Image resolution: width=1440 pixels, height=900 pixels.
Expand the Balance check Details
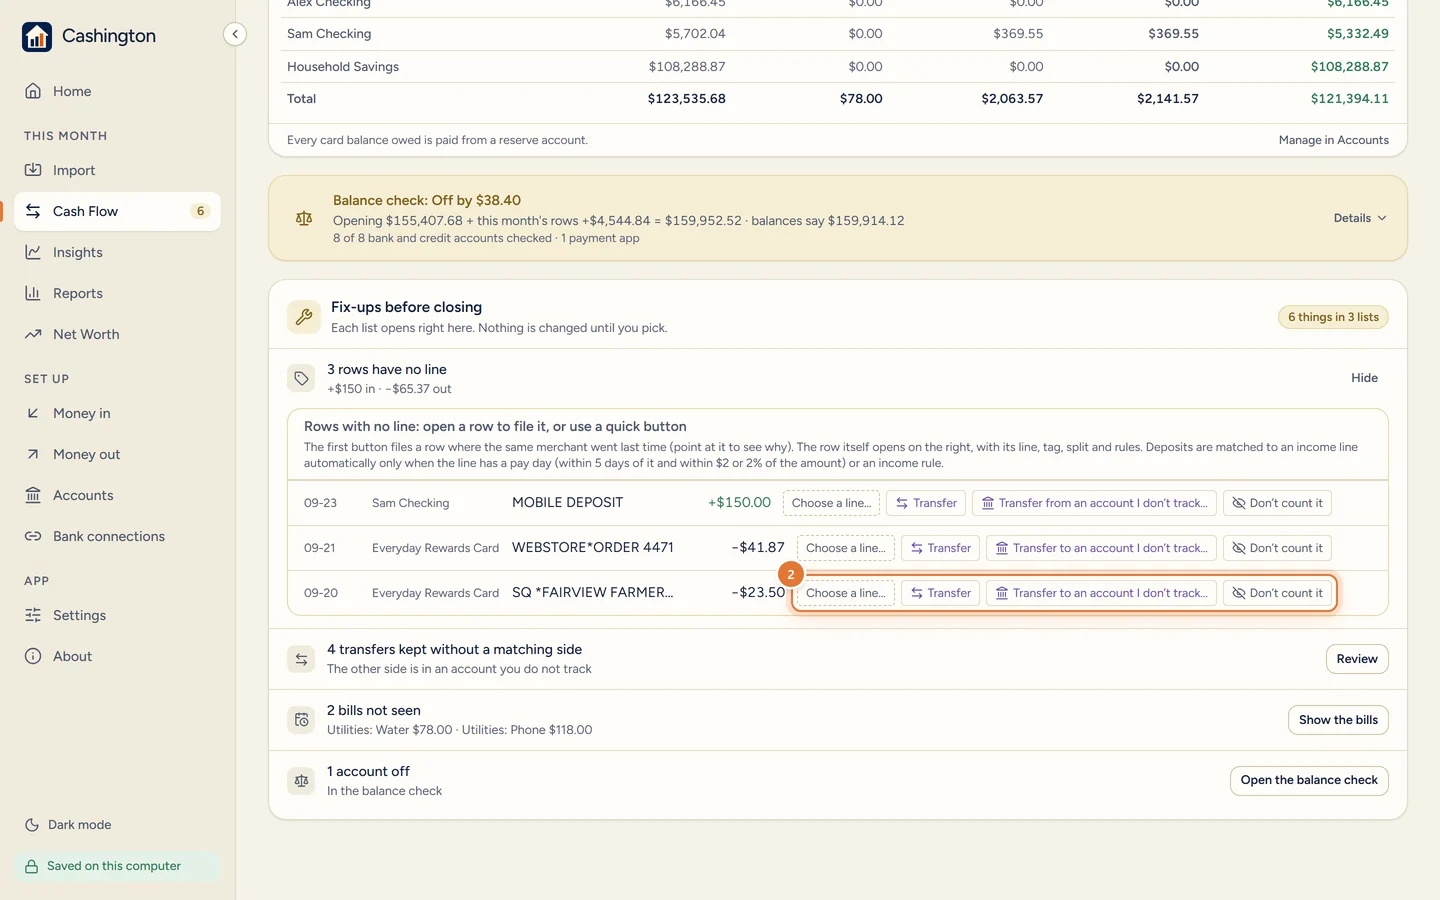click(x=1360, y=218)
